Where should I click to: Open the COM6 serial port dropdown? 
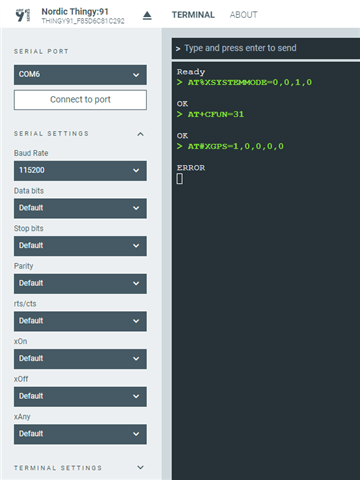[80, 75]
